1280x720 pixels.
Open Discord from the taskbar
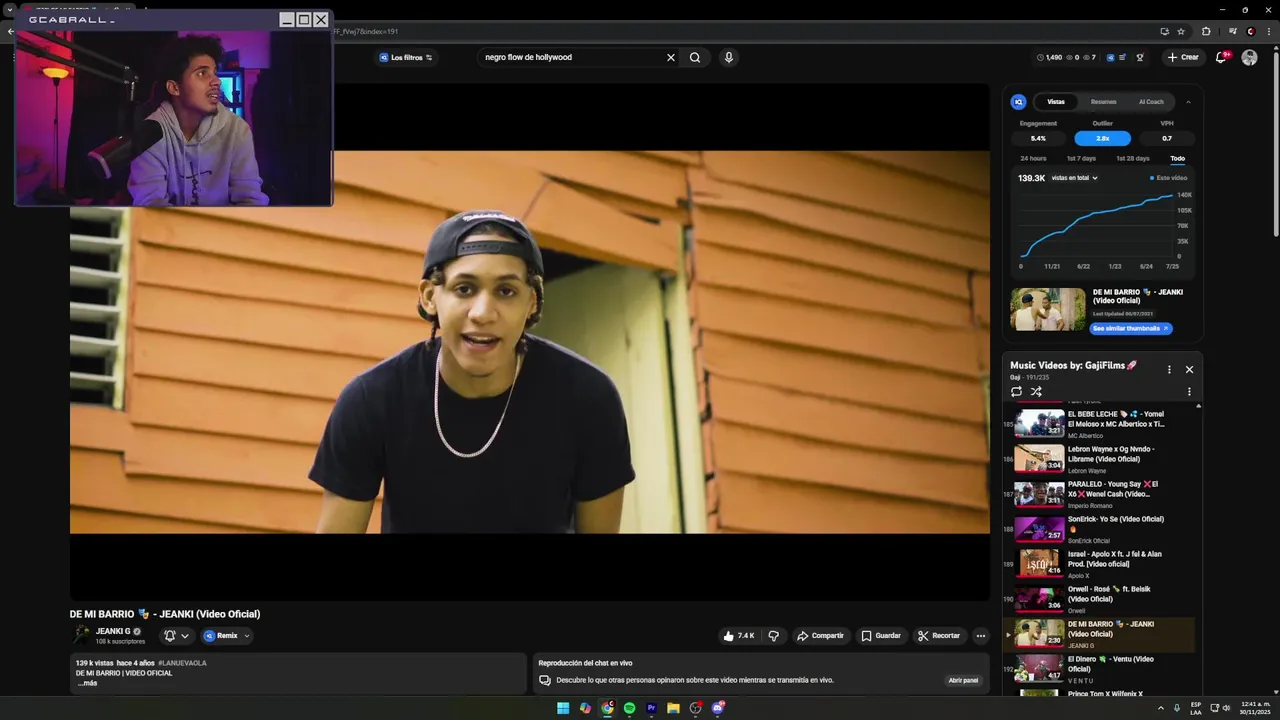pyautogui.click(x=718, y=708)
